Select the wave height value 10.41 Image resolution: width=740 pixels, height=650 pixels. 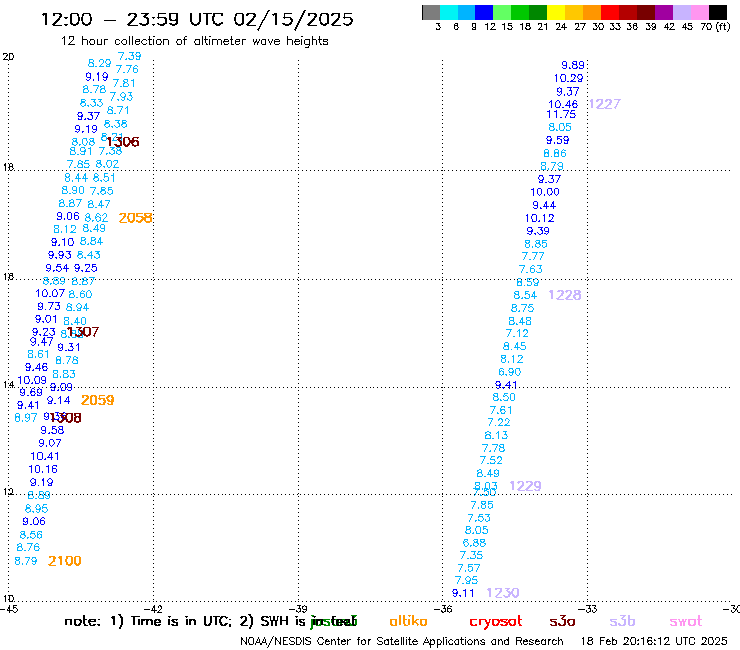[x=45, y=456]
